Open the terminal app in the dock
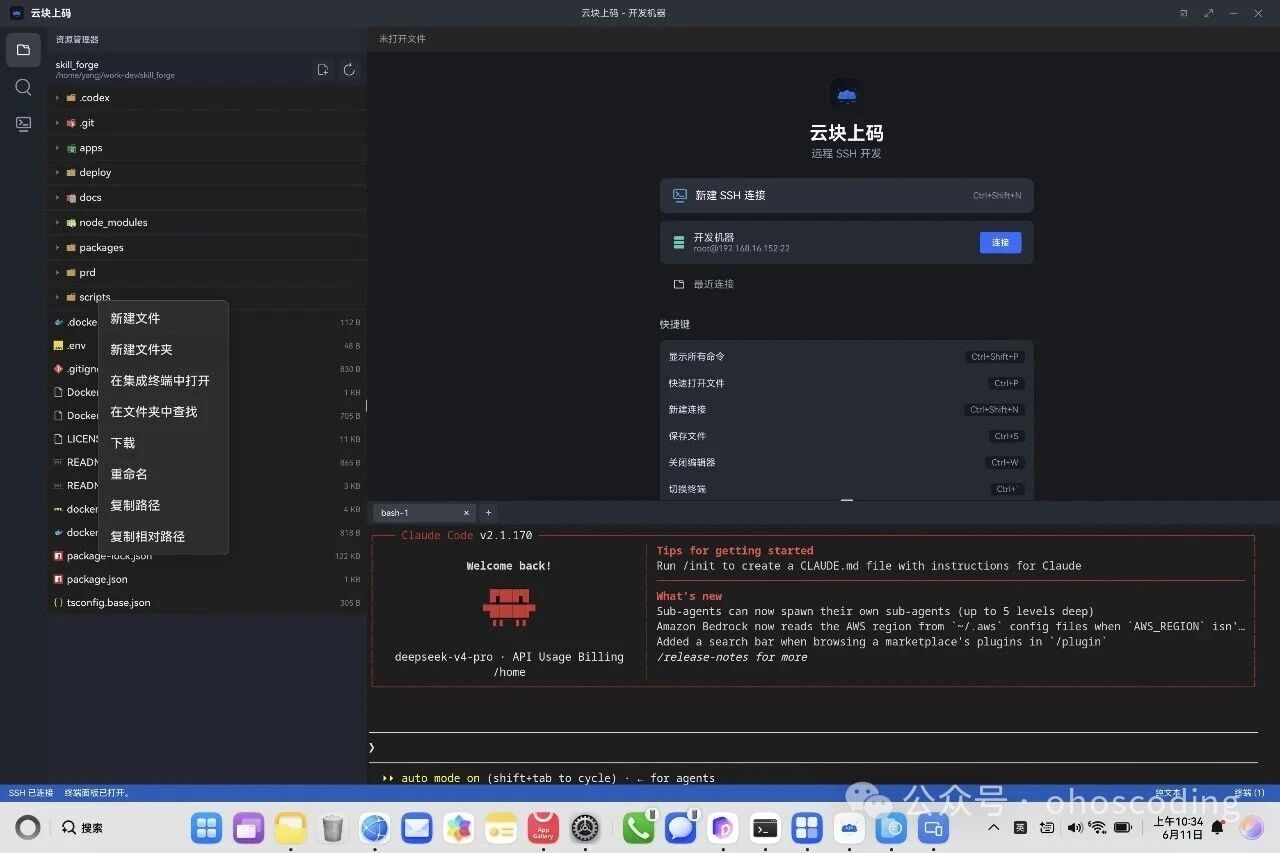The image size is (1280, 853). pos(765,828)
